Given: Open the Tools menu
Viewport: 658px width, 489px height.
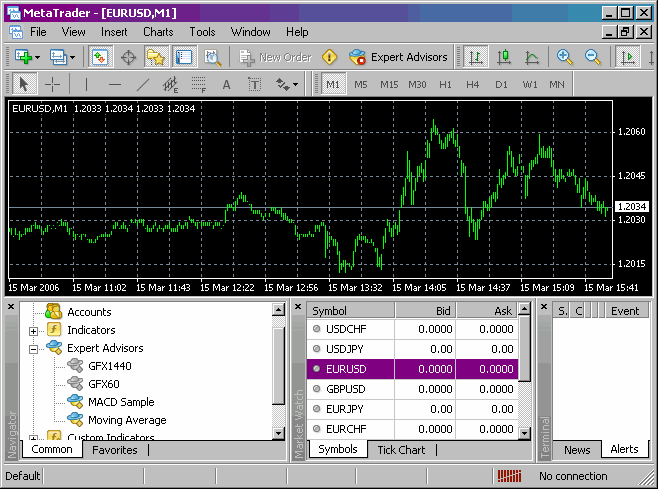Looking at the screenshot, I should 202,32.
